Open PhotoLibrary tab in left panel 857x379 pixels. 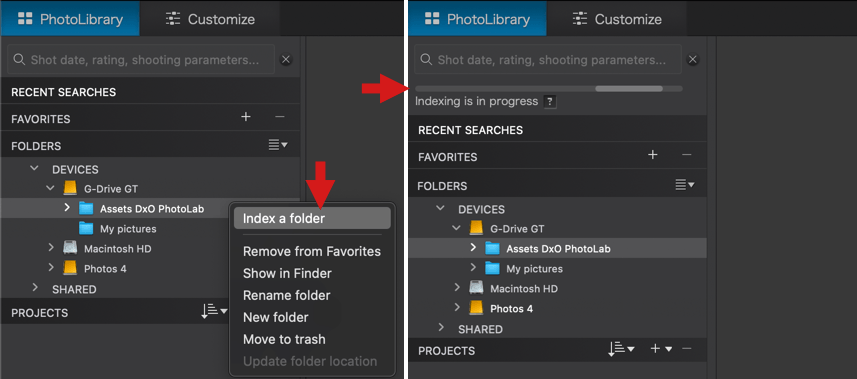tap(70, 19)
